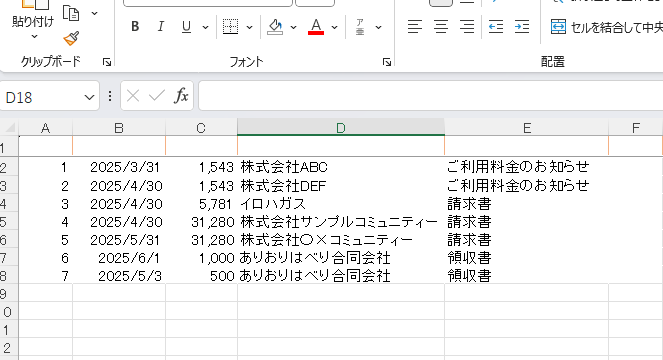Viewport: 663px width, 360px height.
Task: Toggle Underline formatting
Action: click(x=186, y=27)
